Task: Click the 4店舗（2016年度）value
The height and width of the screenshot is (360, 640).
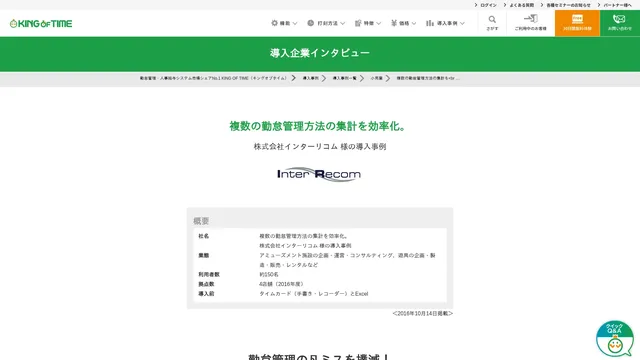Action: (282, 284)
